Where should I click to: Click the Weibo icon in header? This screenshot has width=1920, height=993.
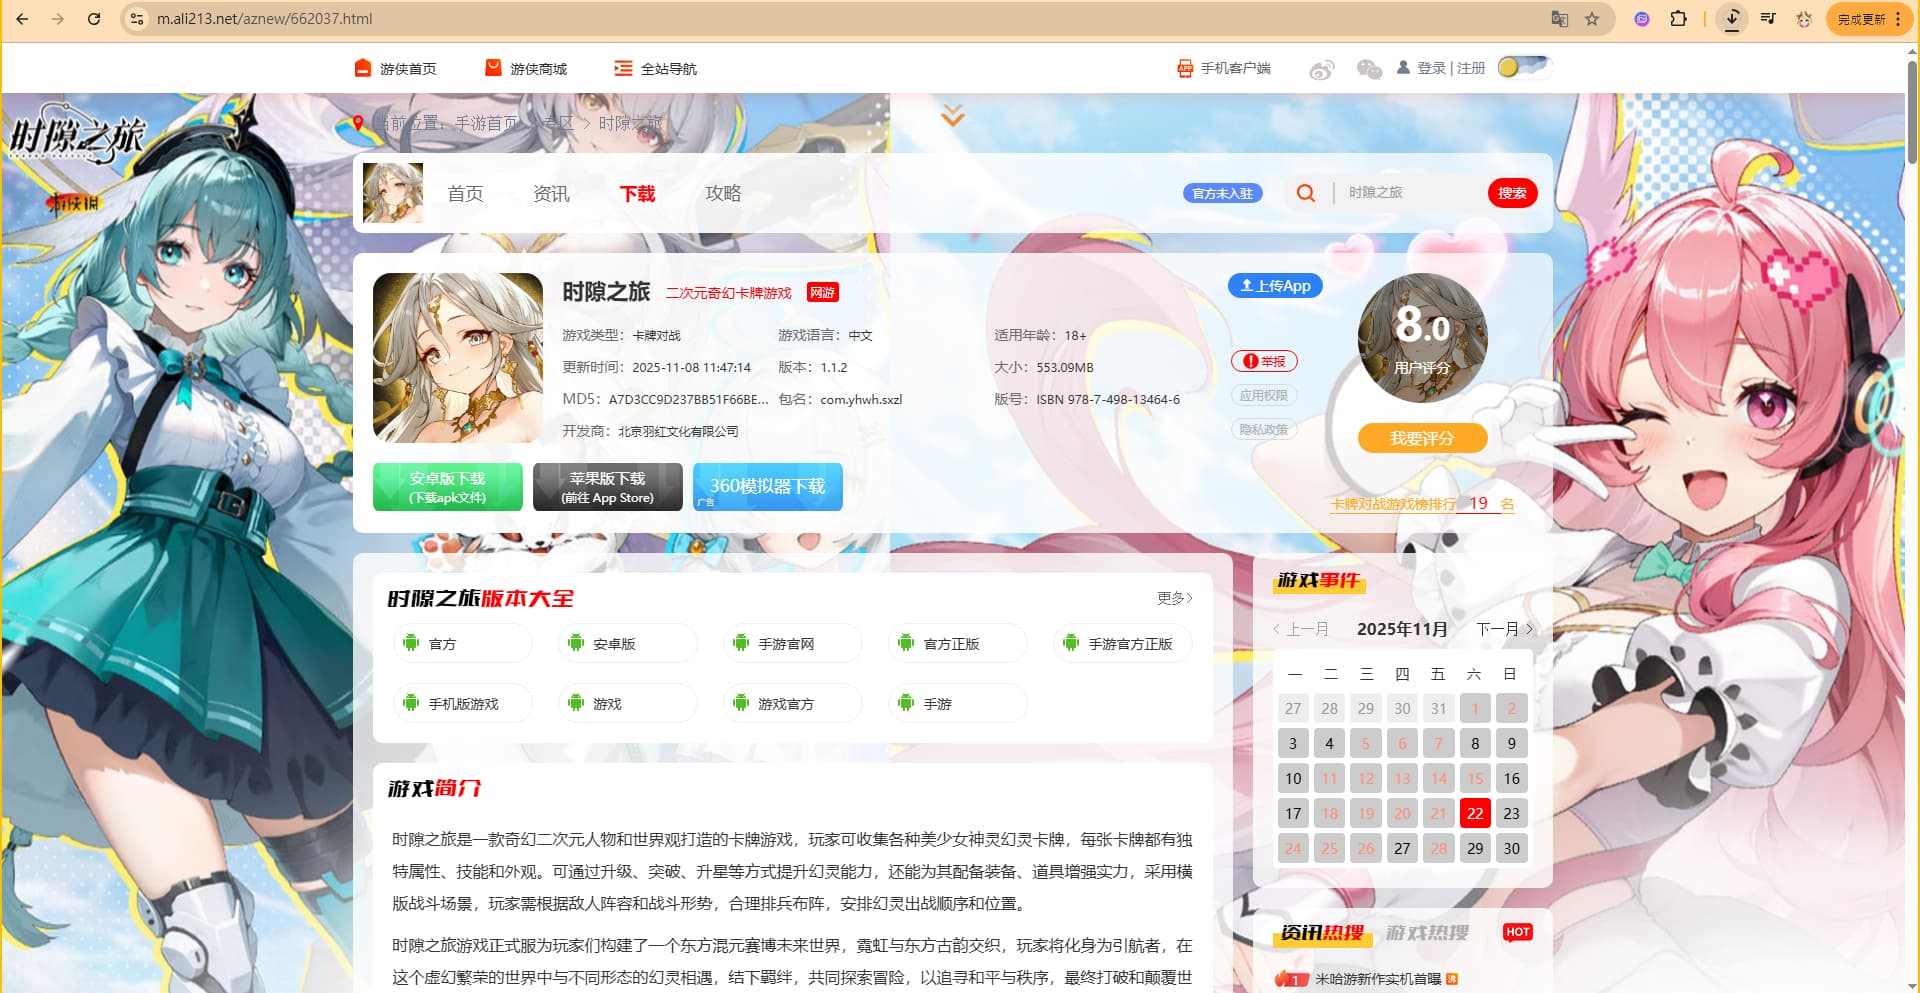point(1321,69)
